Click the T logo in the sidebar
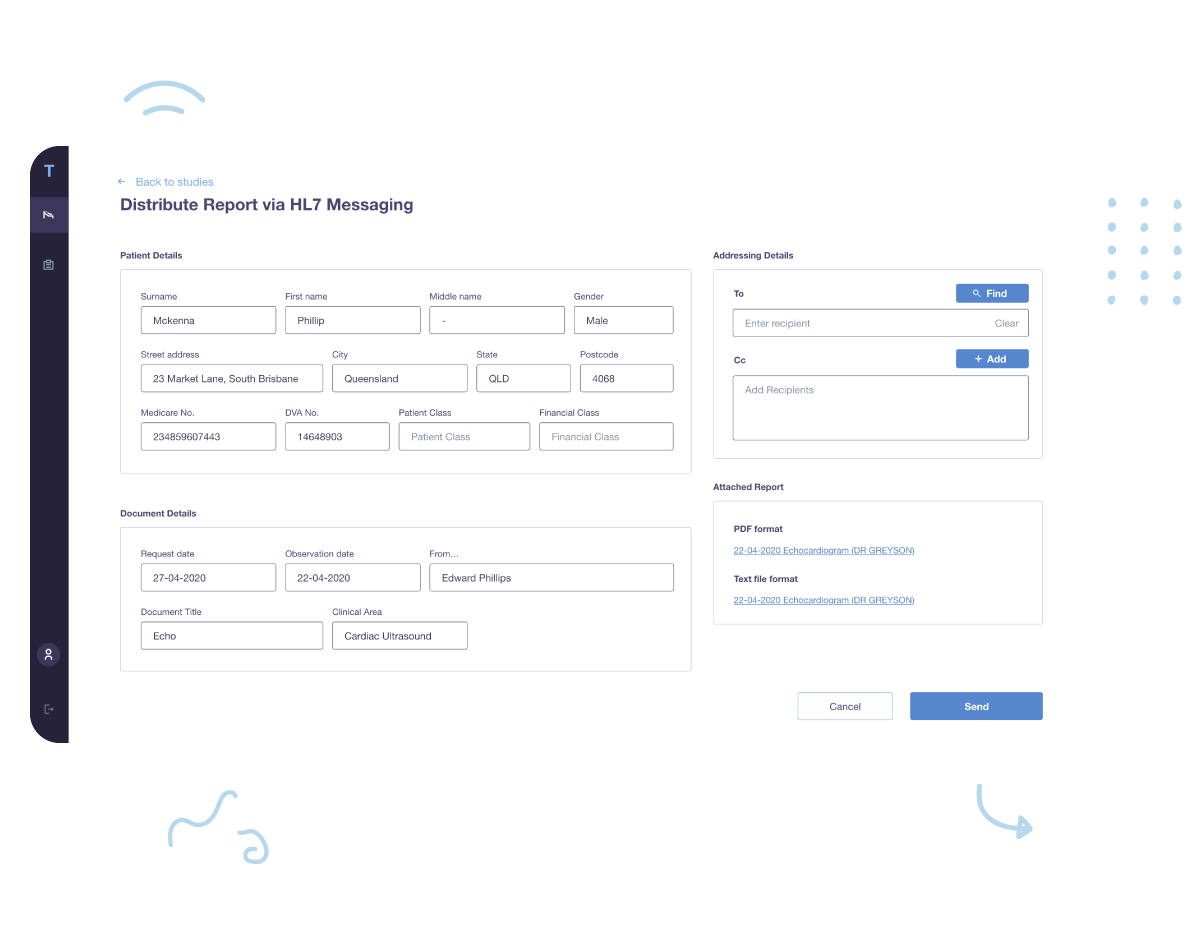The height and width of the screenshot is (952, 1200). (x=49, y=171)
